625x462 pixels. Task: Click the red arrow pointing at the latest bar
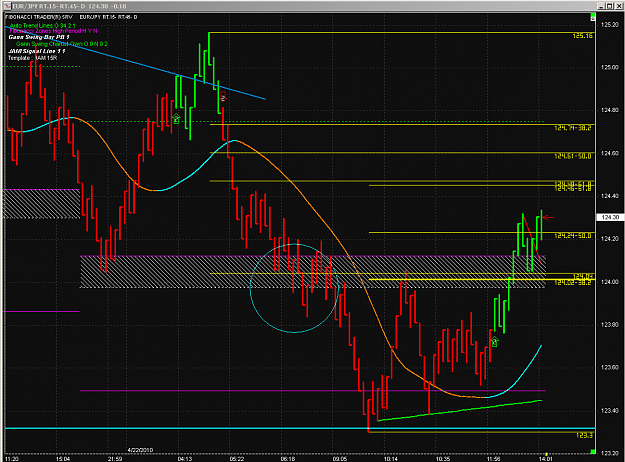(x=548, y=217)
